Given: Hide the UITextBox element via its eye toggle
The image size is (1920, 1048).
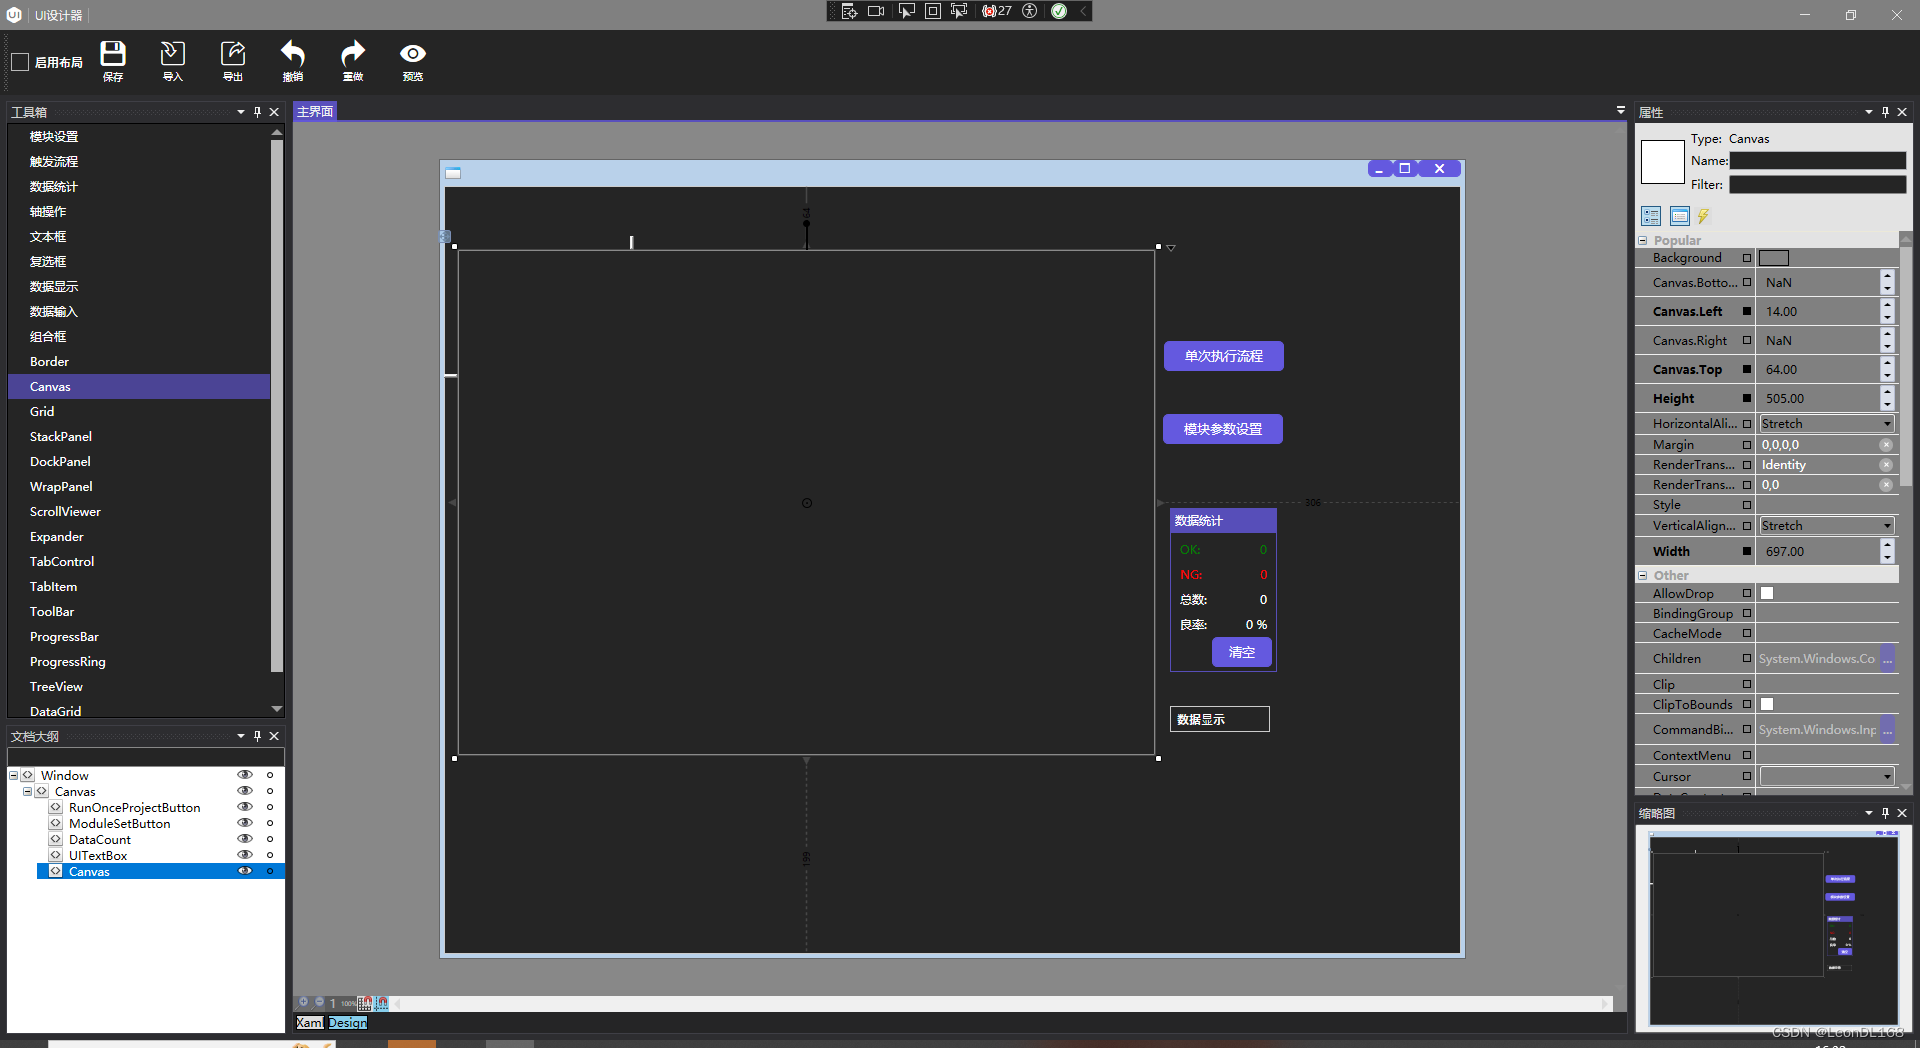Looking at the screenshot, I should coord(245,855).
